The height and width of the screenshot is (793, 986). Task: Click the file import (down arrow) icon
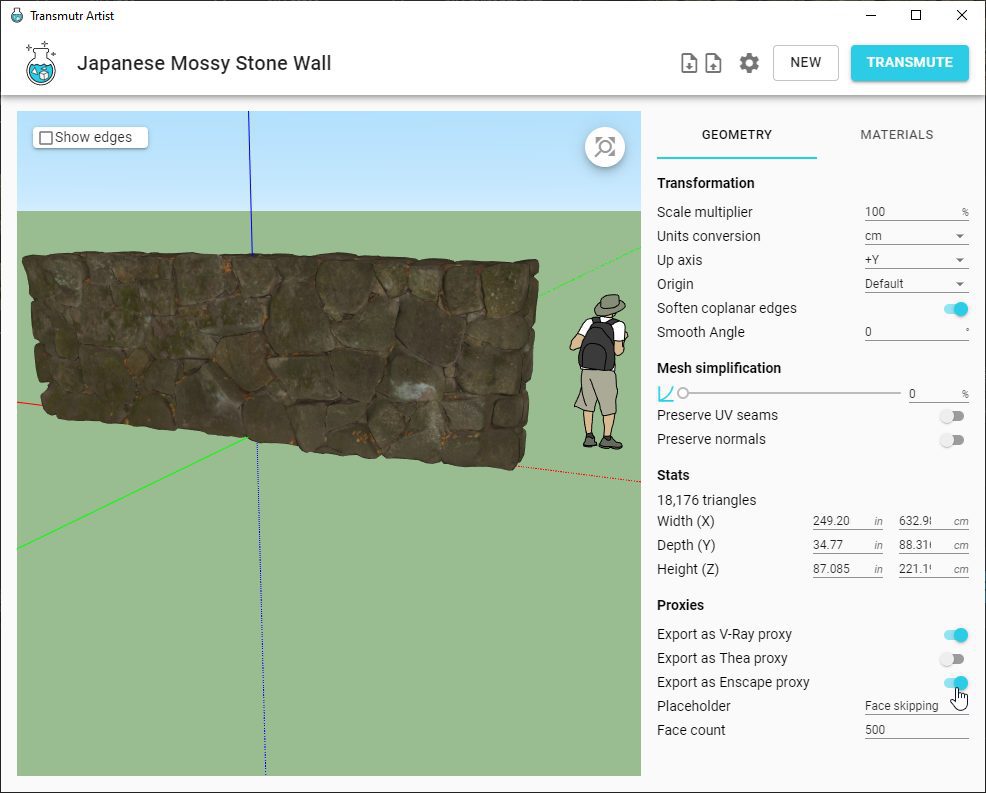click(689, 63)
